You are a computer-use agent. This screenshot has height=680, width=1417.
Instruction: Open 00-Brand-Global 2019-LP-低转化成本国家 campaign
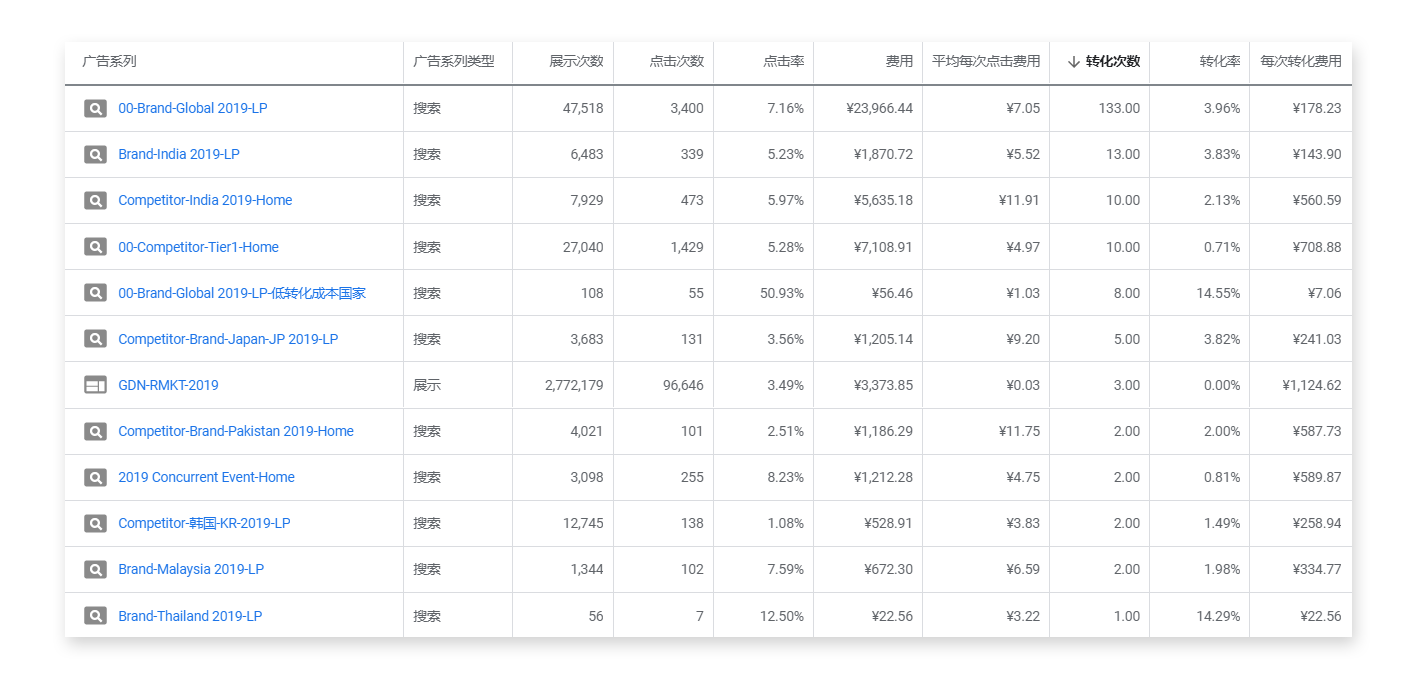[x=242, y=293]
